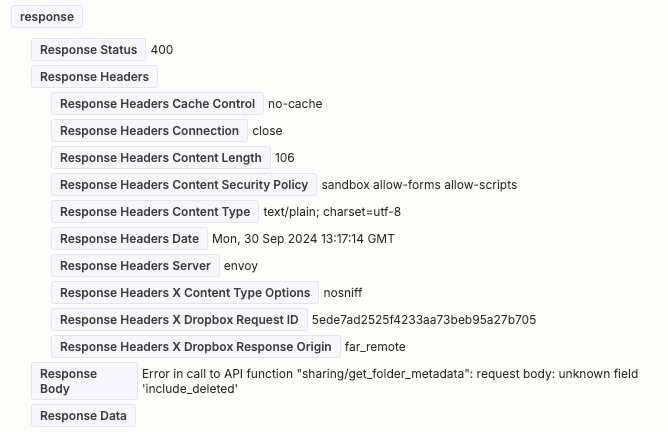Select the Cache Control header label
Viewport: 668px width, 432px height.
(x=157, y=104)
